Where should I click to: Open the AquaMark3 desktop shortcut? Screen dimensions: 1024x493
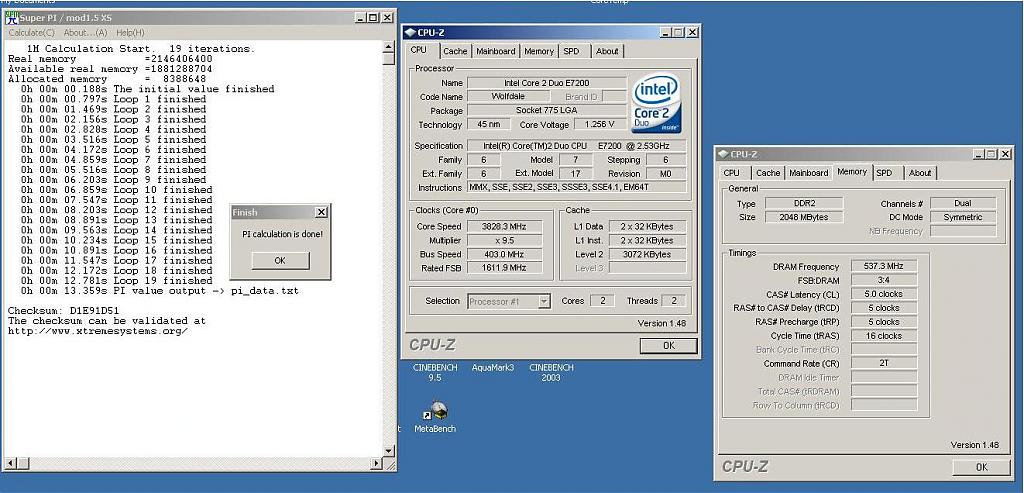[493, 368]
